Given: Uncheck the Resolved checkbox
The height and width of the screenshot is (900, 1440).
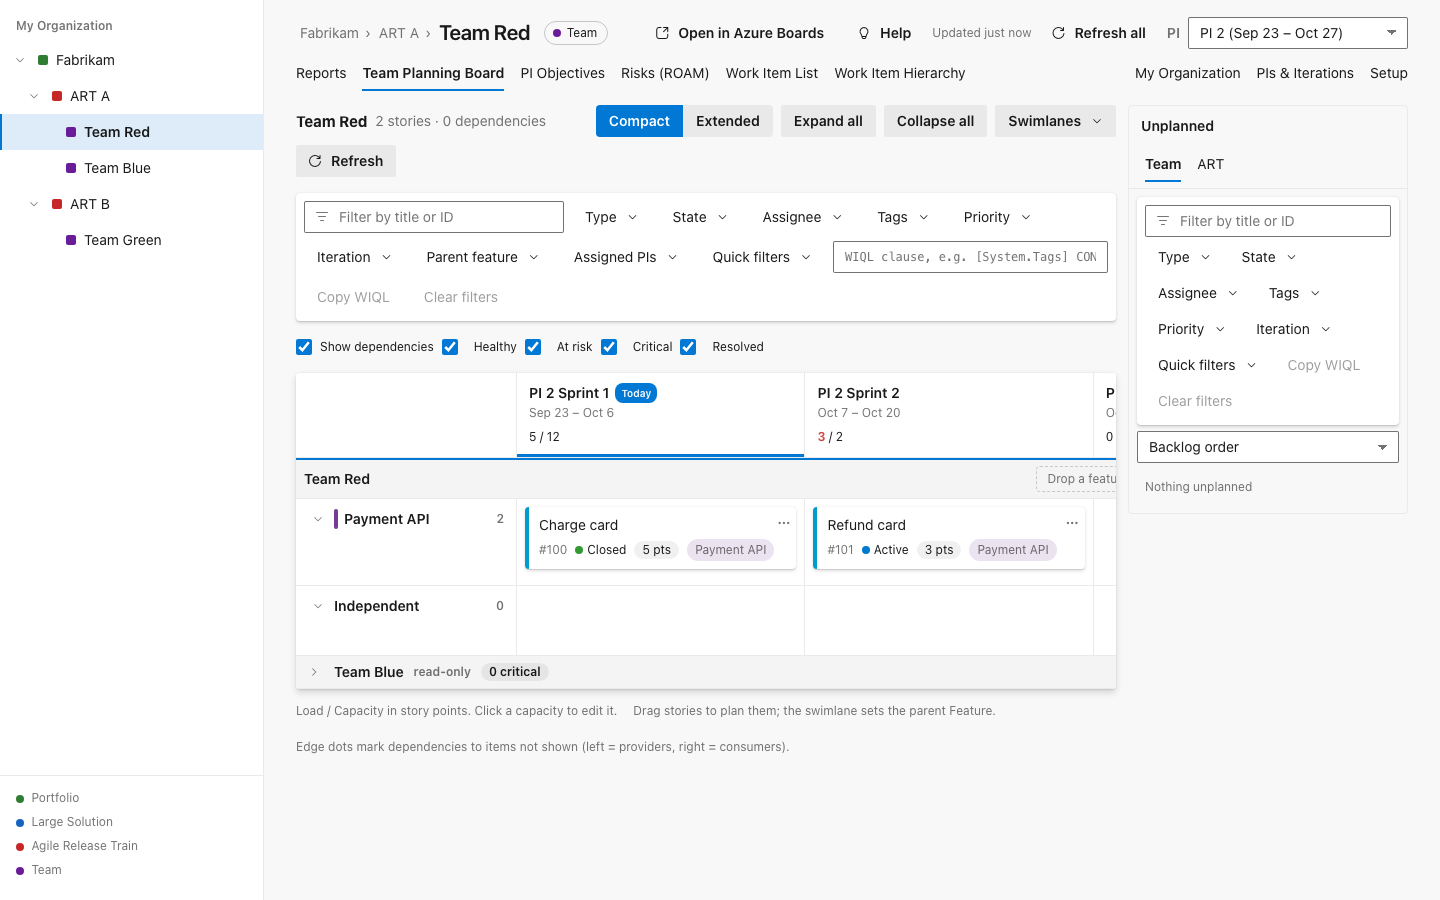Looking at the screenshot, I should click(688, 347).
